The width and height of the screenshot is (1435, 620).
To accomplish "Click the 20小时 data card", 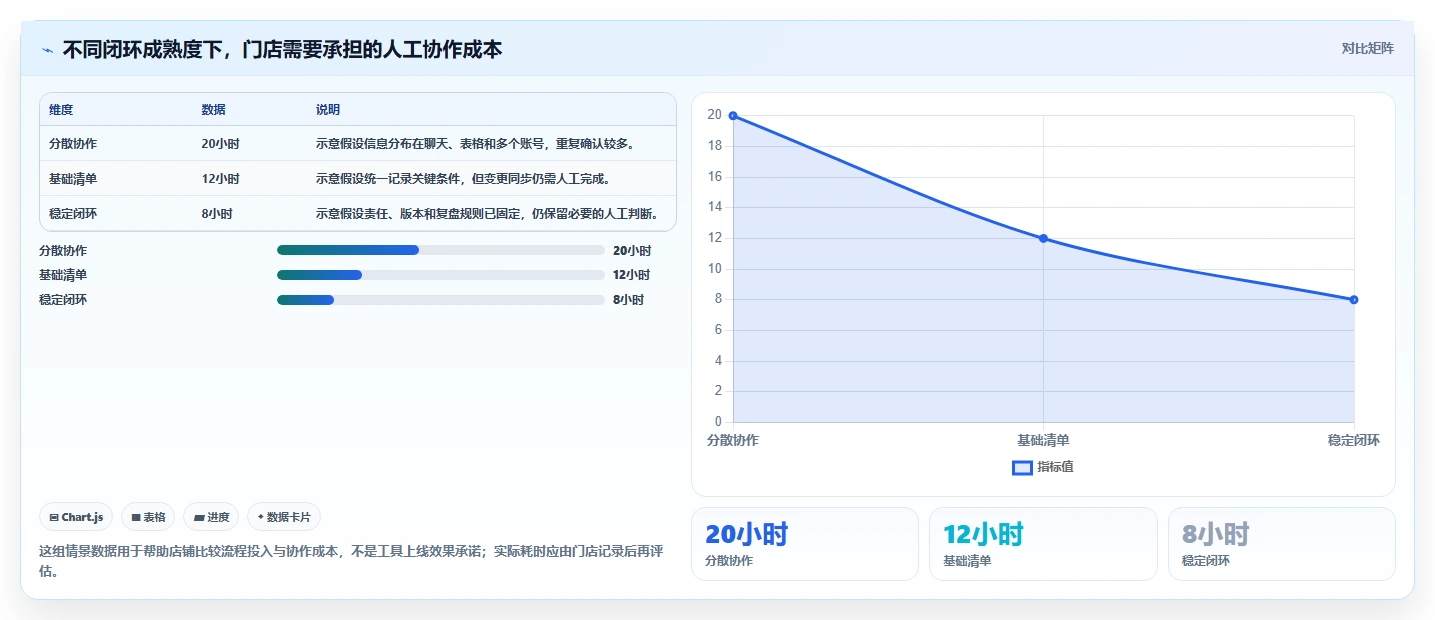I will (805, 544).
